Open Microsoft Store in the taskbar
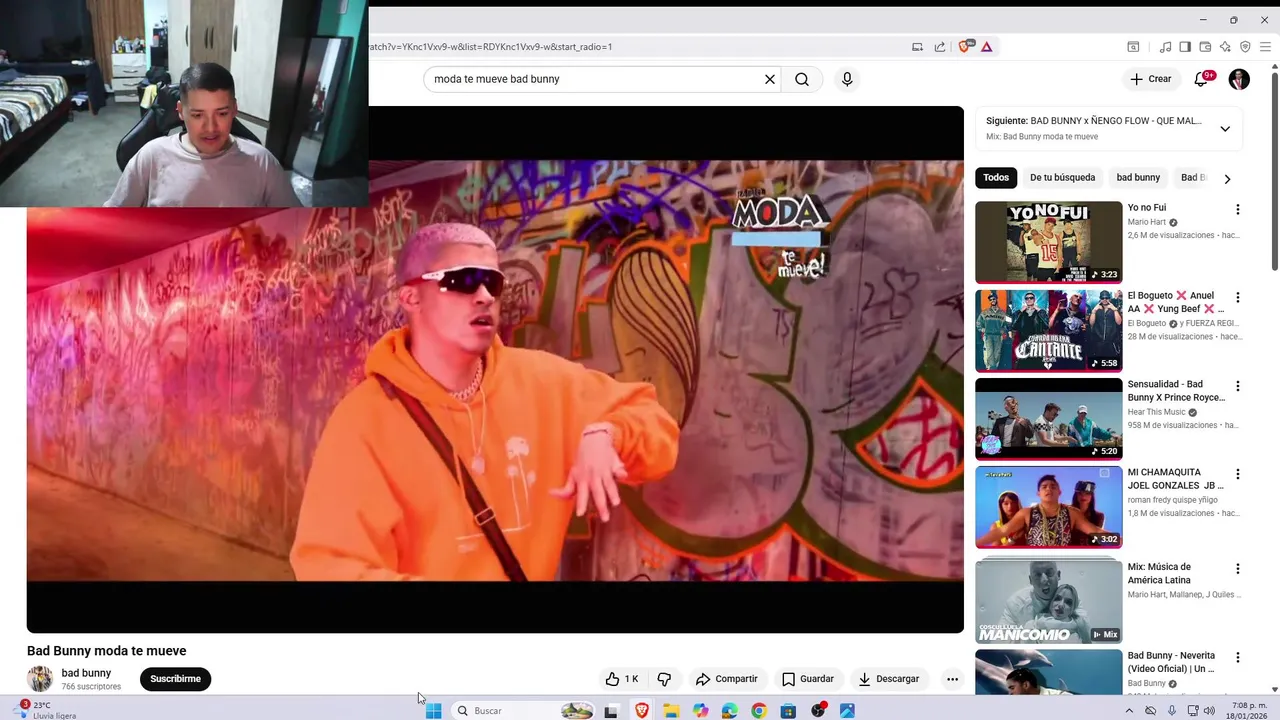 pyautogui.click(x=788, y=711)
